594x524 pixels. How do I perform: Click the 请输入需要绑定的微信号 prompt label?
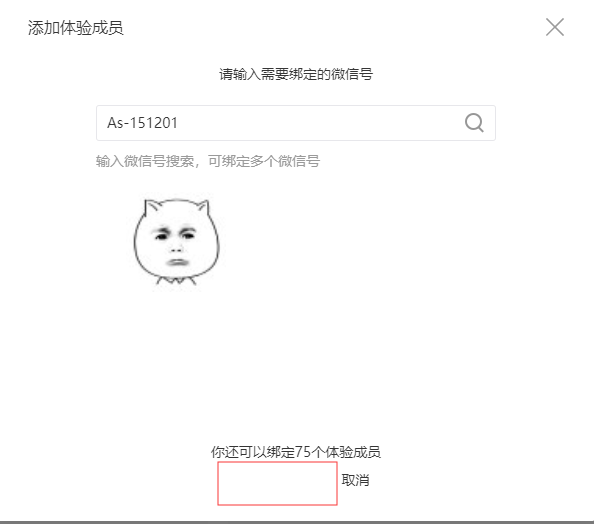[296, 74]
